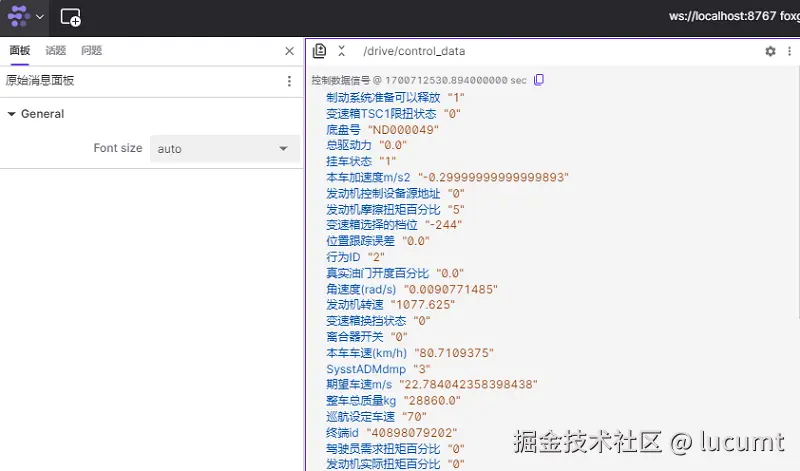Select the 位置跟踪误差 field
This screenshot has height=471, width=800.
(360, 241)
